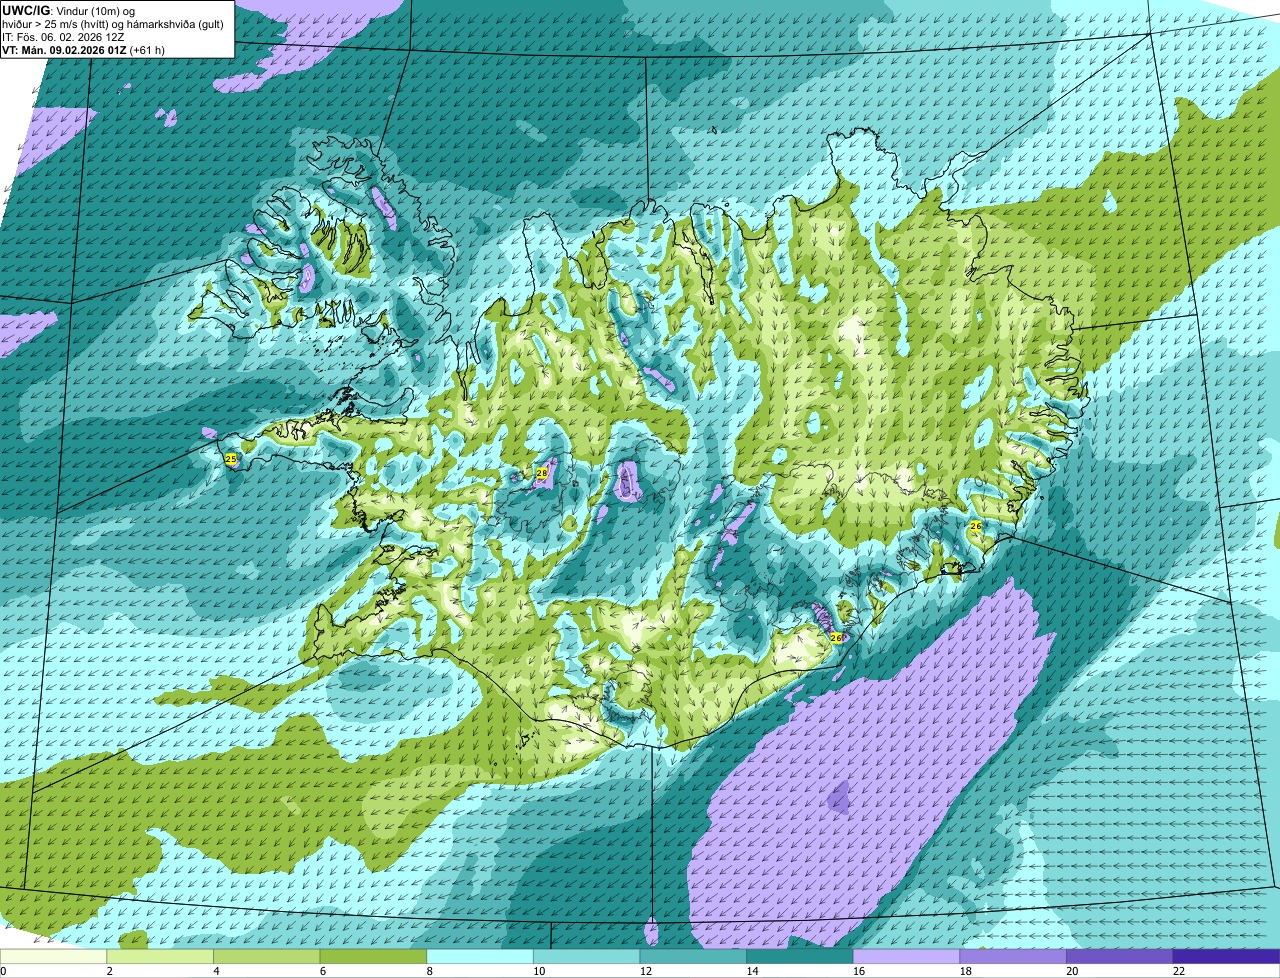
Task: Click the 26 gust marker on the southeast coast
Action: (836, 637)
